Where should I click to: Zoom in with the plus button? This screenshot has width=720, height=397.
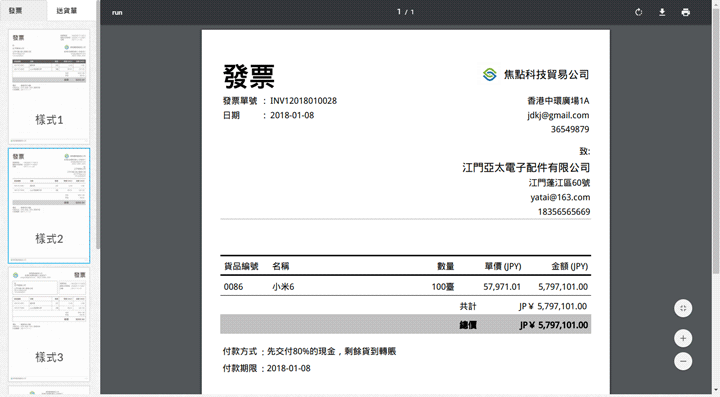coord(683,338)
